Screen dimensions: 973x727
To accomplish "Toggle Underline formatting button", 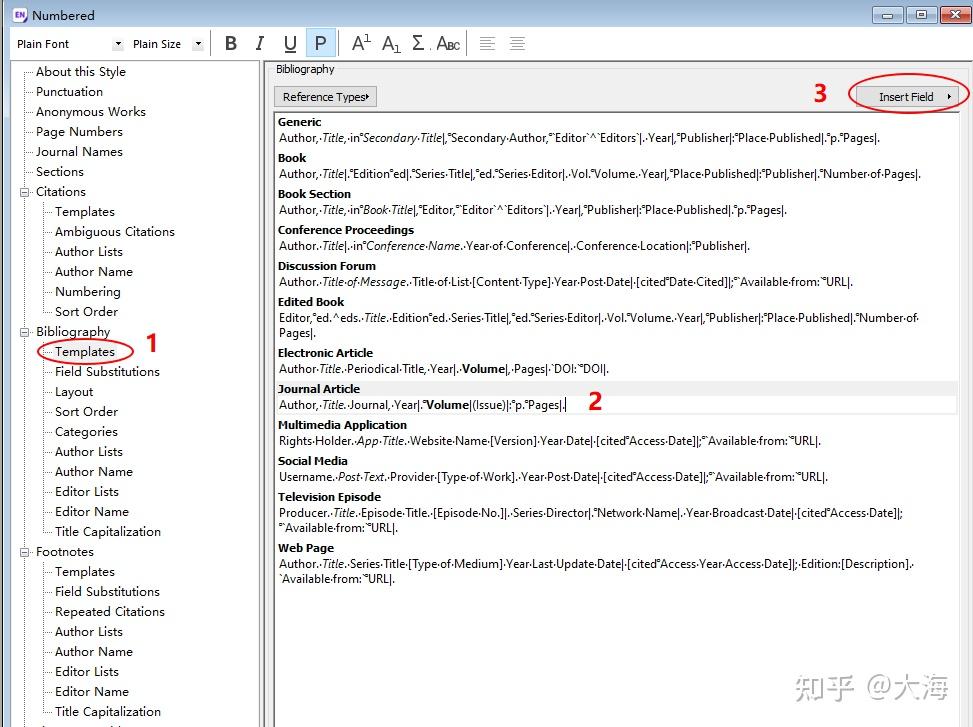I will click(290, 43).
